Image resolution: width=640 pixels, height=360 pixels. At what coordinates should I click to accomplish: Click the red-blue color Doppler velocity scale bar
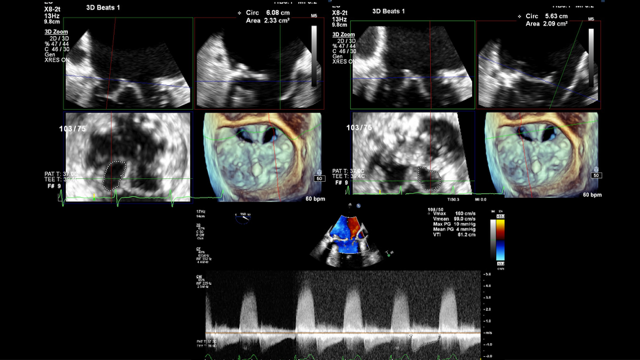pyautogui.click(x=500, y=240)
